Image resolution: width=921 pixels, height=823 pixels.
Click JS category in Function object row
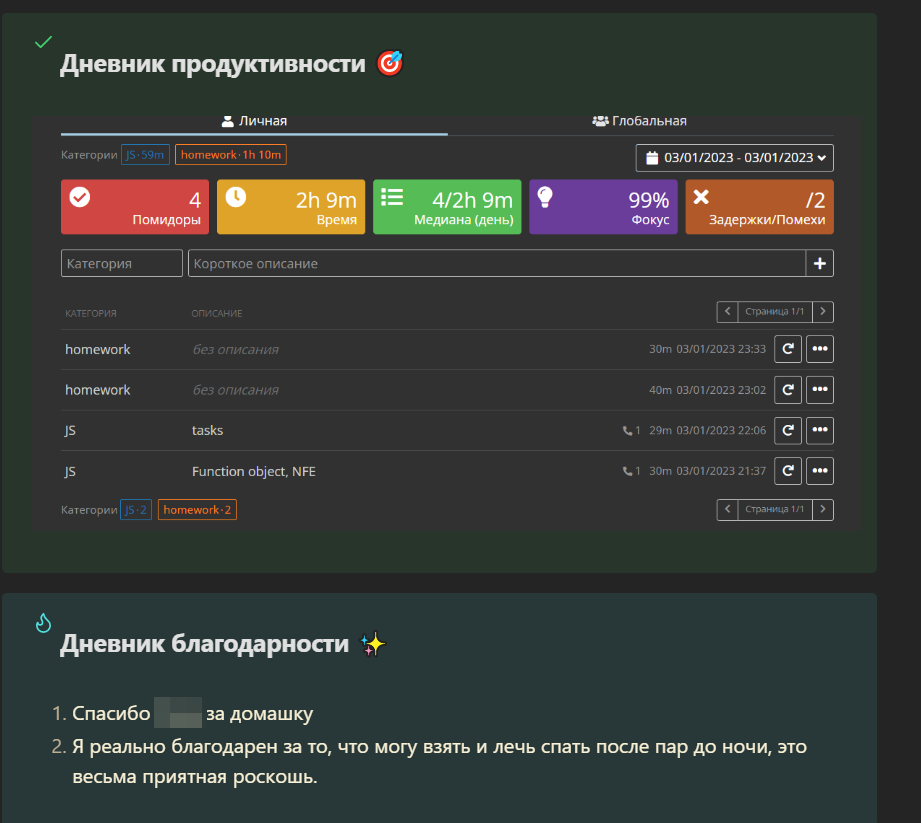click(70, 472)
